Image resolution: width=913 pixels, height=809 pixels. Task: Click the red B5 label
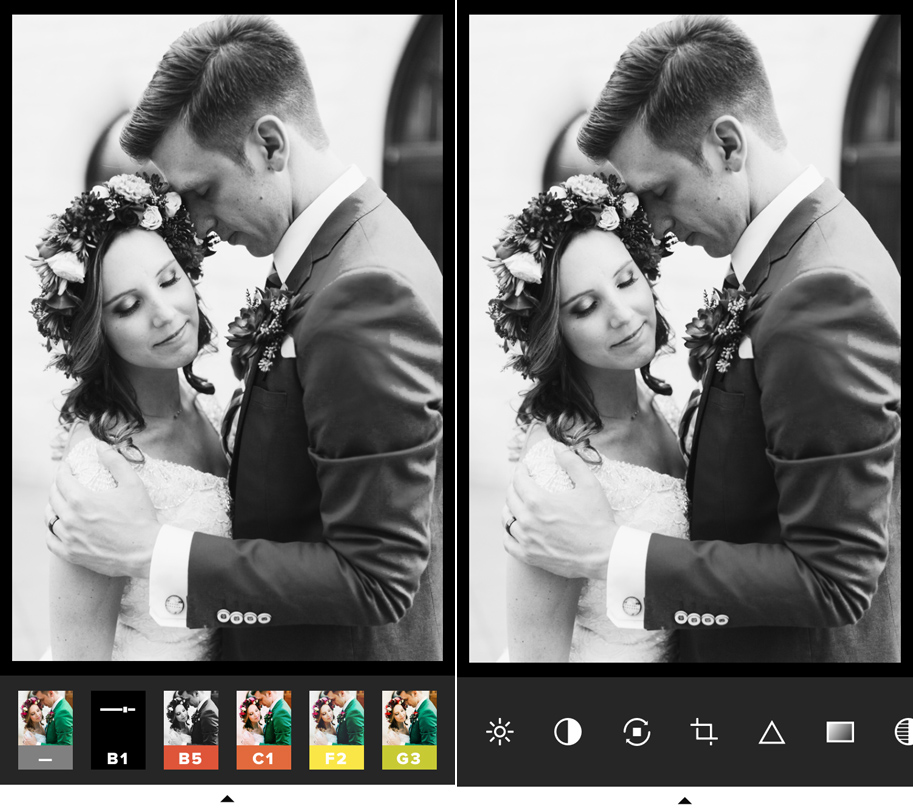pos(191,759)
